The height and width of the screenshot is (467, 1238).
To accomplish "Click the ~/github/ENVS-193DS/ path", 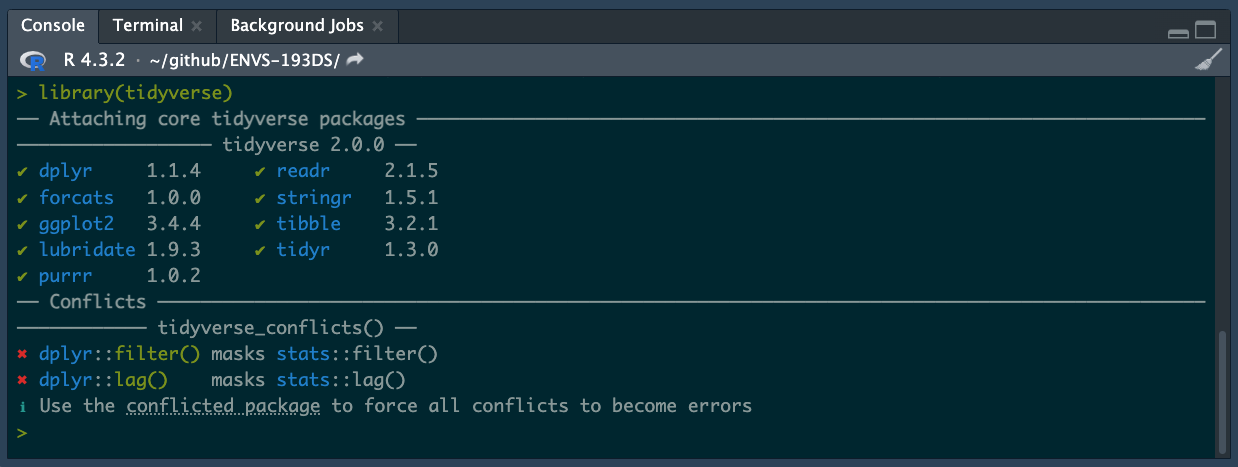I will click(x=243, y=60).
